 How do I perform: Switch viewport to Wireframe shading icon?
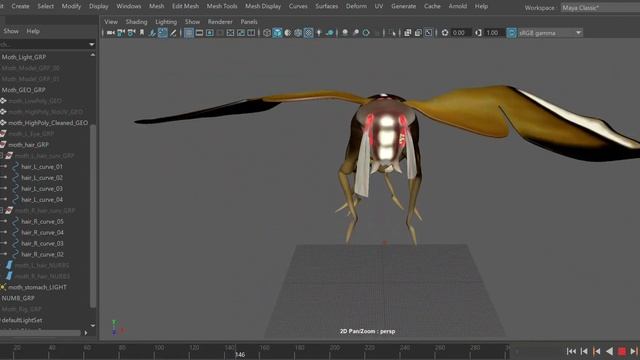pyautogui.click(x=267, y=33)
